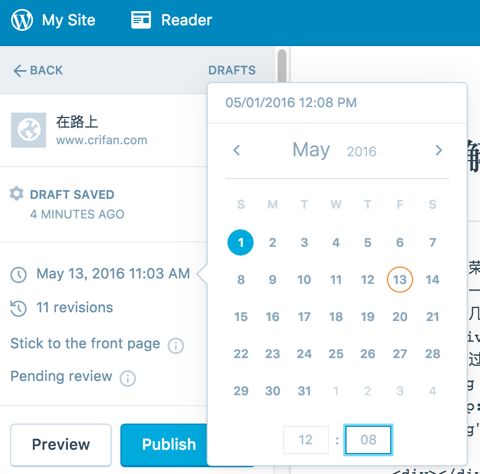Select May 18 in calendar
This screenshot has height=474, width=480.
click(x=336, y=316)
